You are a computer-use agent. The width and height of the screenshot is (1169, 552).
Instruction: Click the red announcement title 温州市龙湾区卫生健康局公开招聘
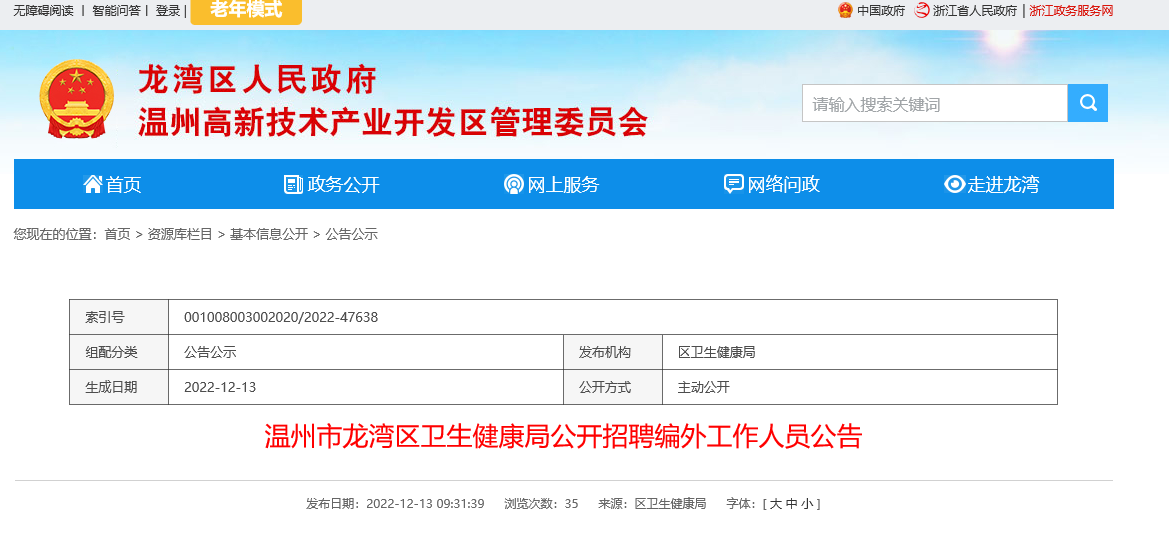[x=563, y=436]
